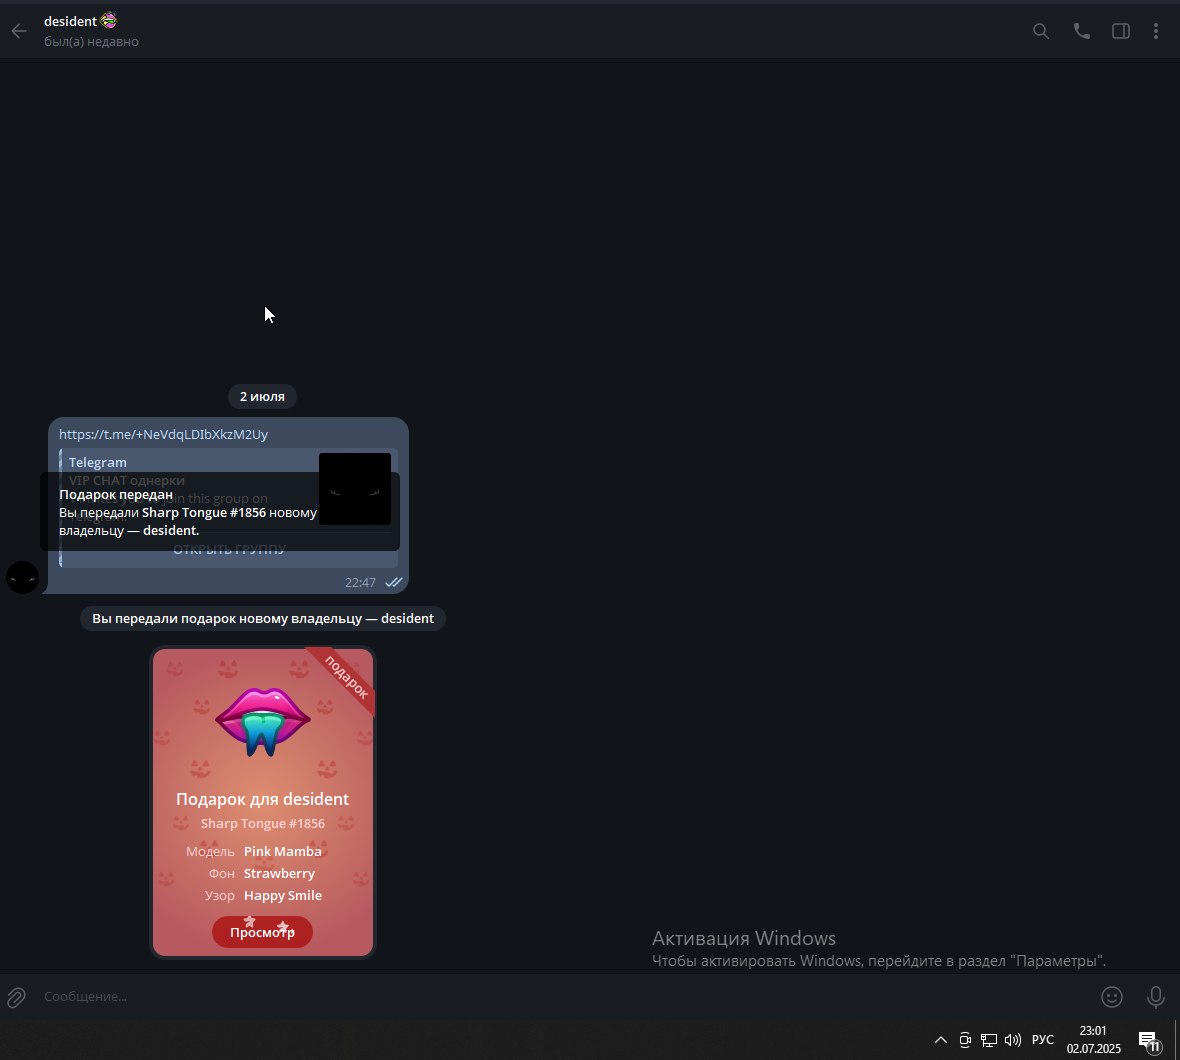Image resolution: width=1180 pixels, height=1060 pixels.
Task: Switch the РУС input language
Action: coord(1042,1040)
